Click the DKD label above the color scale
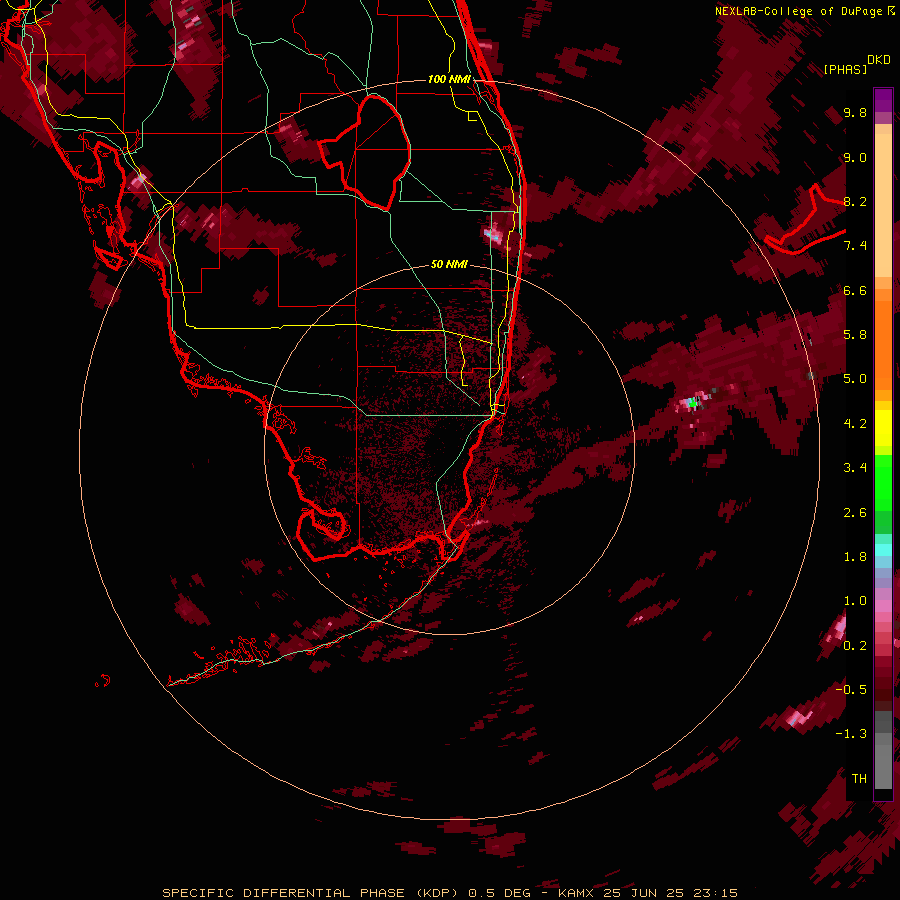The width and height of the screenshot is (900, 900). point(879,60)
